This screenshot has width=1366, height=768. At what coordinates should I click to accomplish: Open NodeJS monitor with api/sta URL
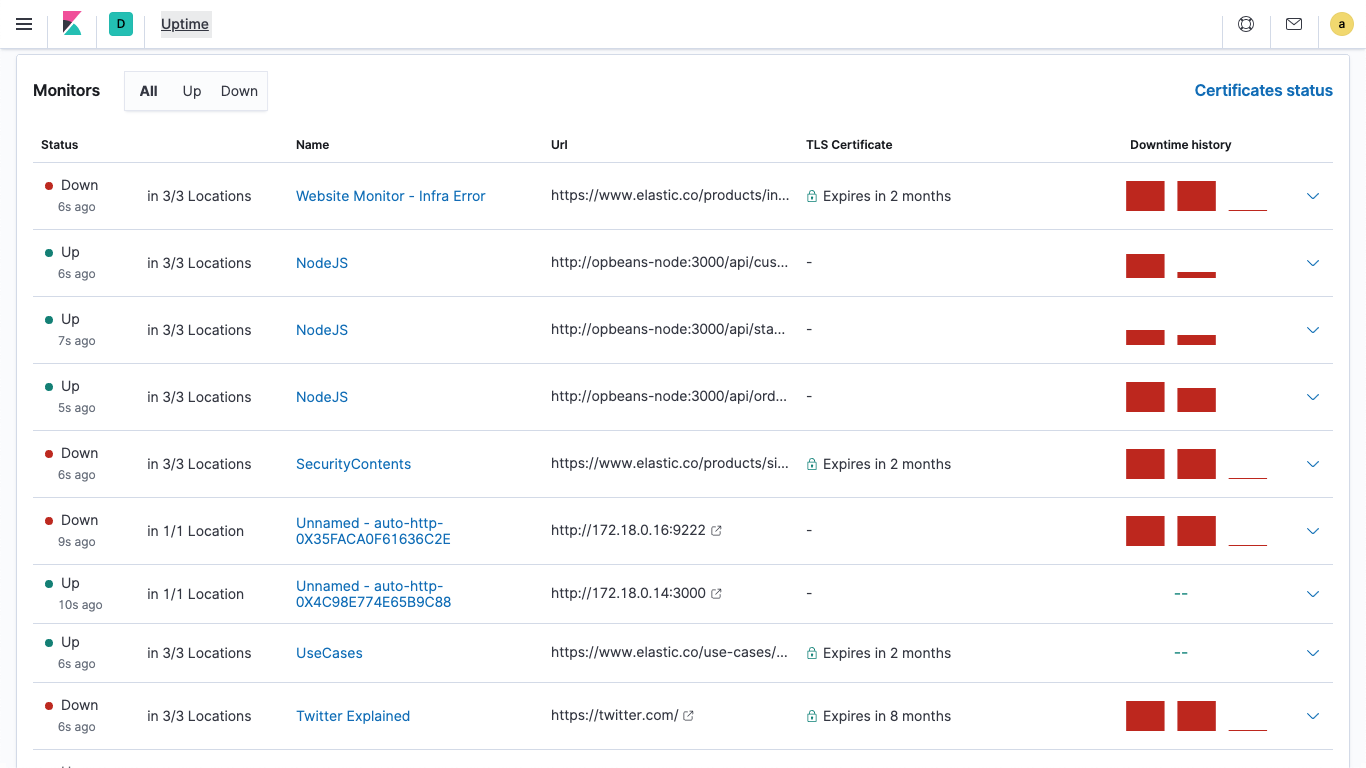coord(322,330)
